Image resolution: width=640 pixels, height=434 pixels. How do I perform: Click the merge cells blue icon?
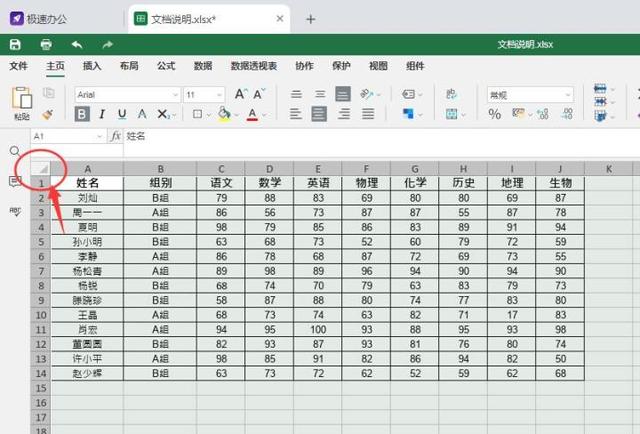pyautogui.click(x=408, y=114)
